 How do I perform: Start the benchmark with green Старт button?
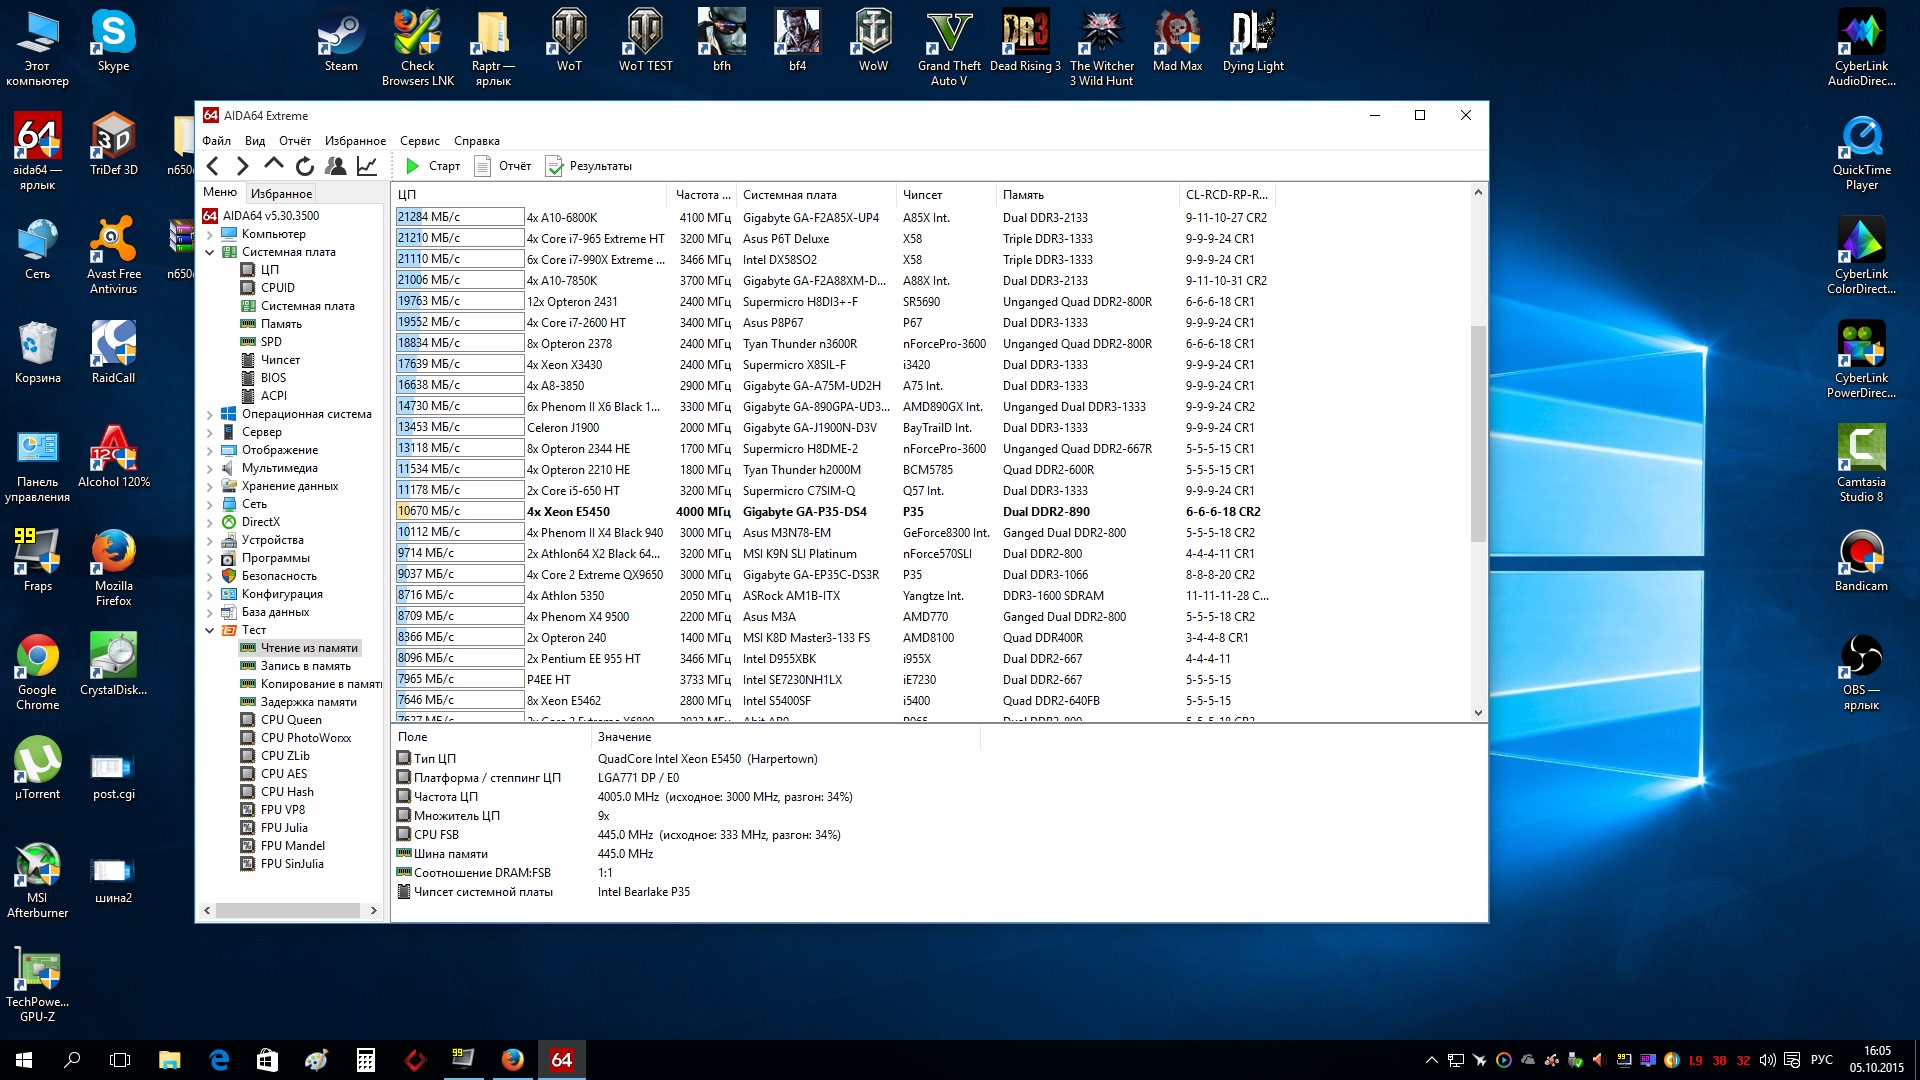tap(432, 166)
